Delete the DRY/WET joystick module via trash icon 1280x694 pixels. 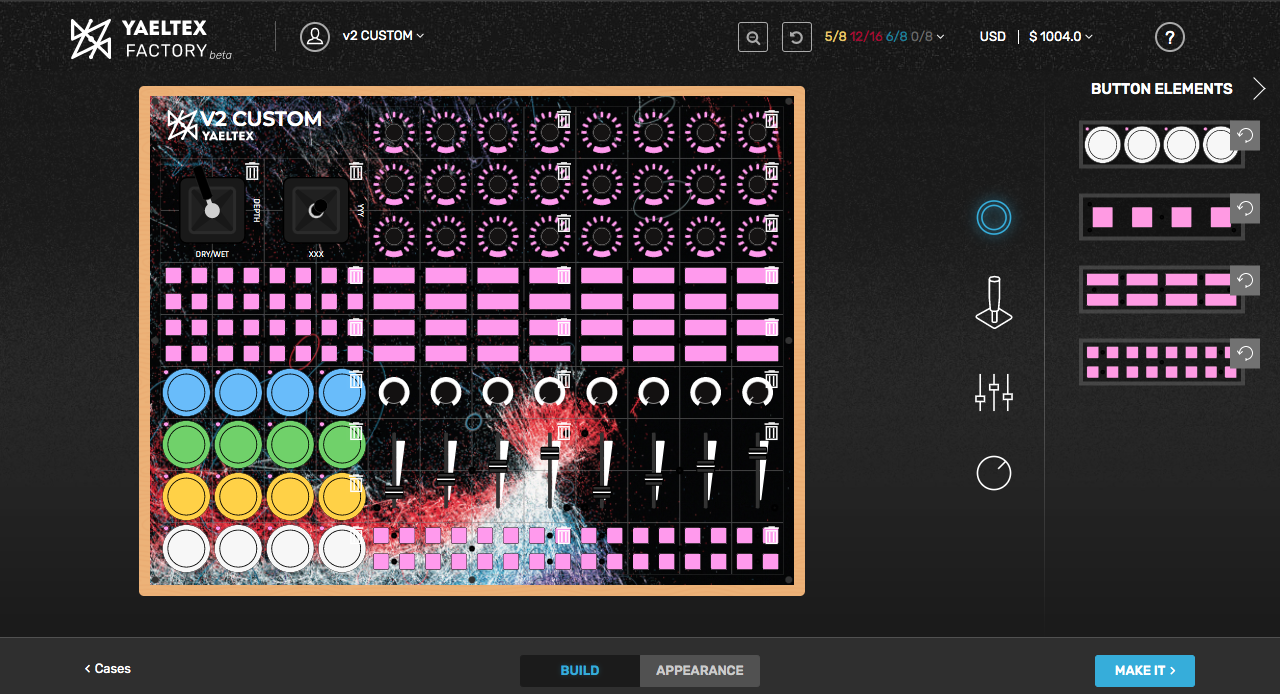(252, 171)
